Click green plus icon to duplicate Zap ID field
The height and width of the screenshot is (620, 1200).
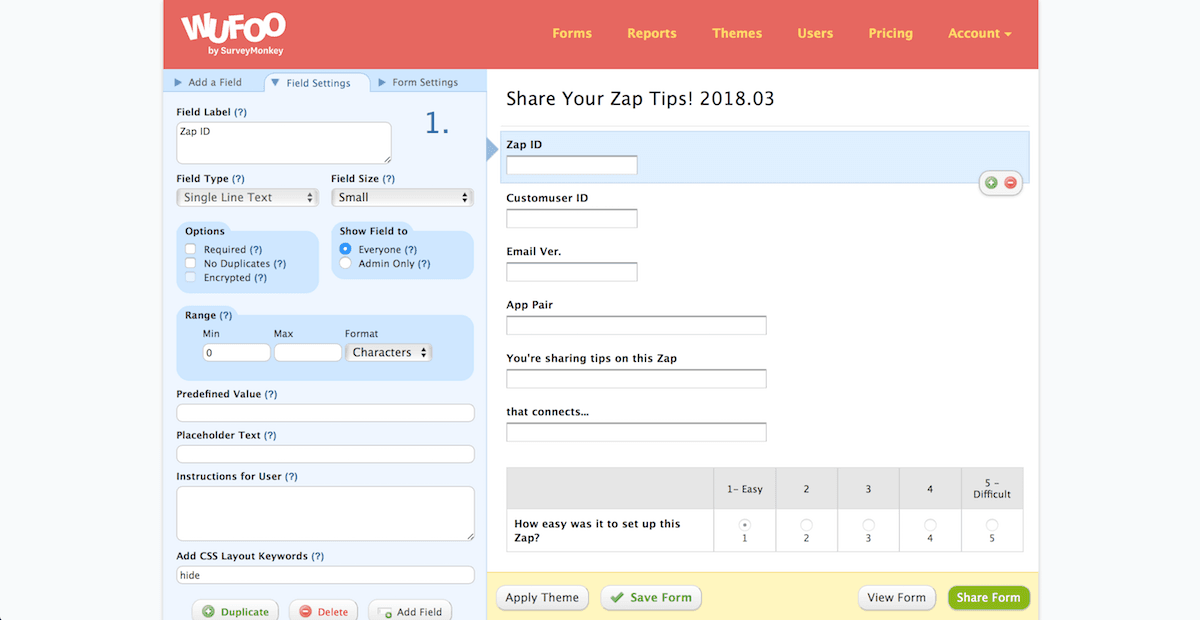click(991, 183)
